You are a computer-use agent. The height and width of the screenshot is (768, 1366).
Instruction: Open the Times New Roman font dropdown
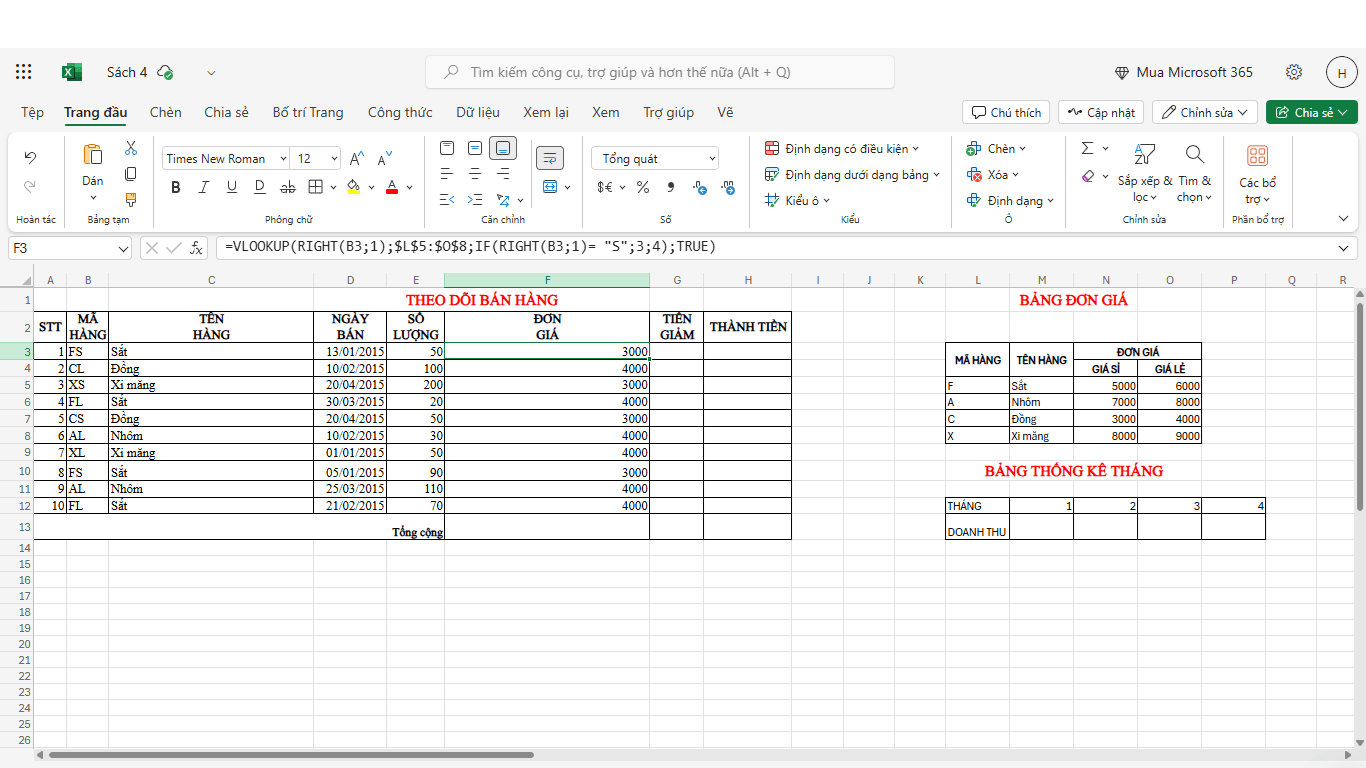click(x=226, y=158)
